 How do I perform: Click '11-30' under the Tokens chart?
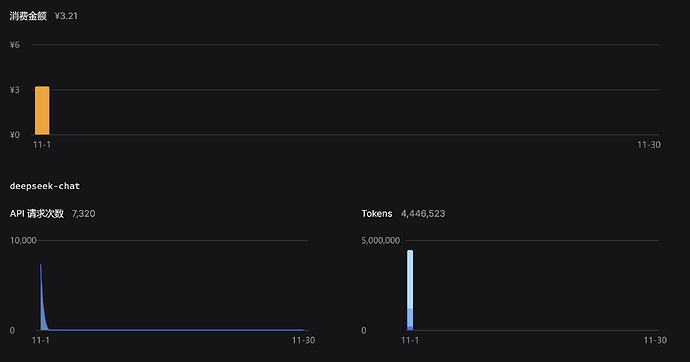tap(655, 340)
